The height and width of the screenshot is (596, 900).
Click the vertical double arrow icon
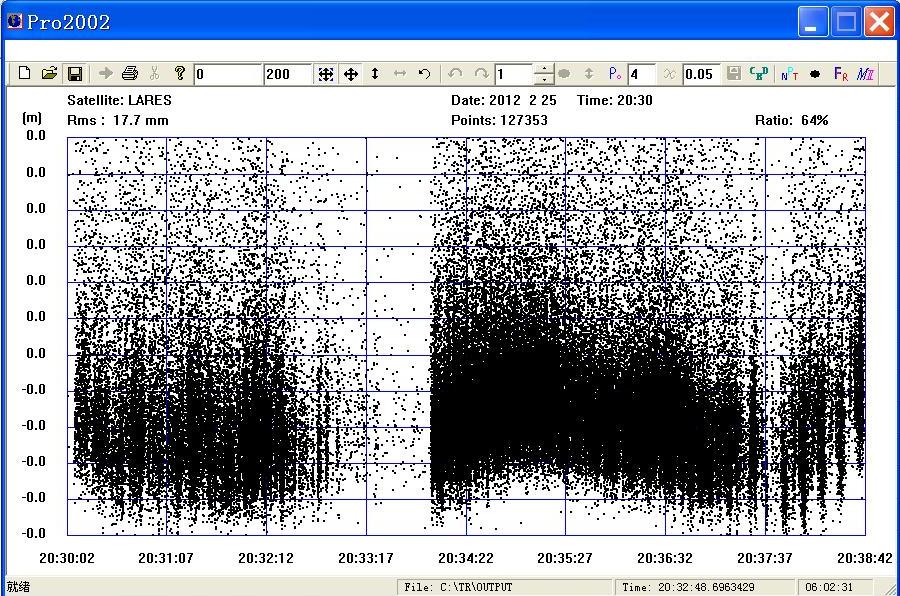coord(375,74)
